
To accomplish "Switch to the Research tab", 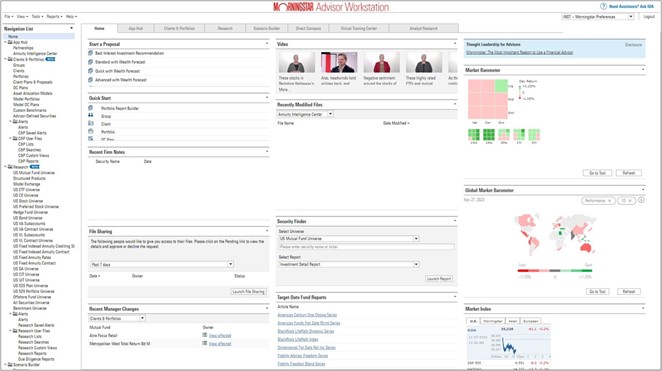I will pyautogui.click(x=225, y=28).
